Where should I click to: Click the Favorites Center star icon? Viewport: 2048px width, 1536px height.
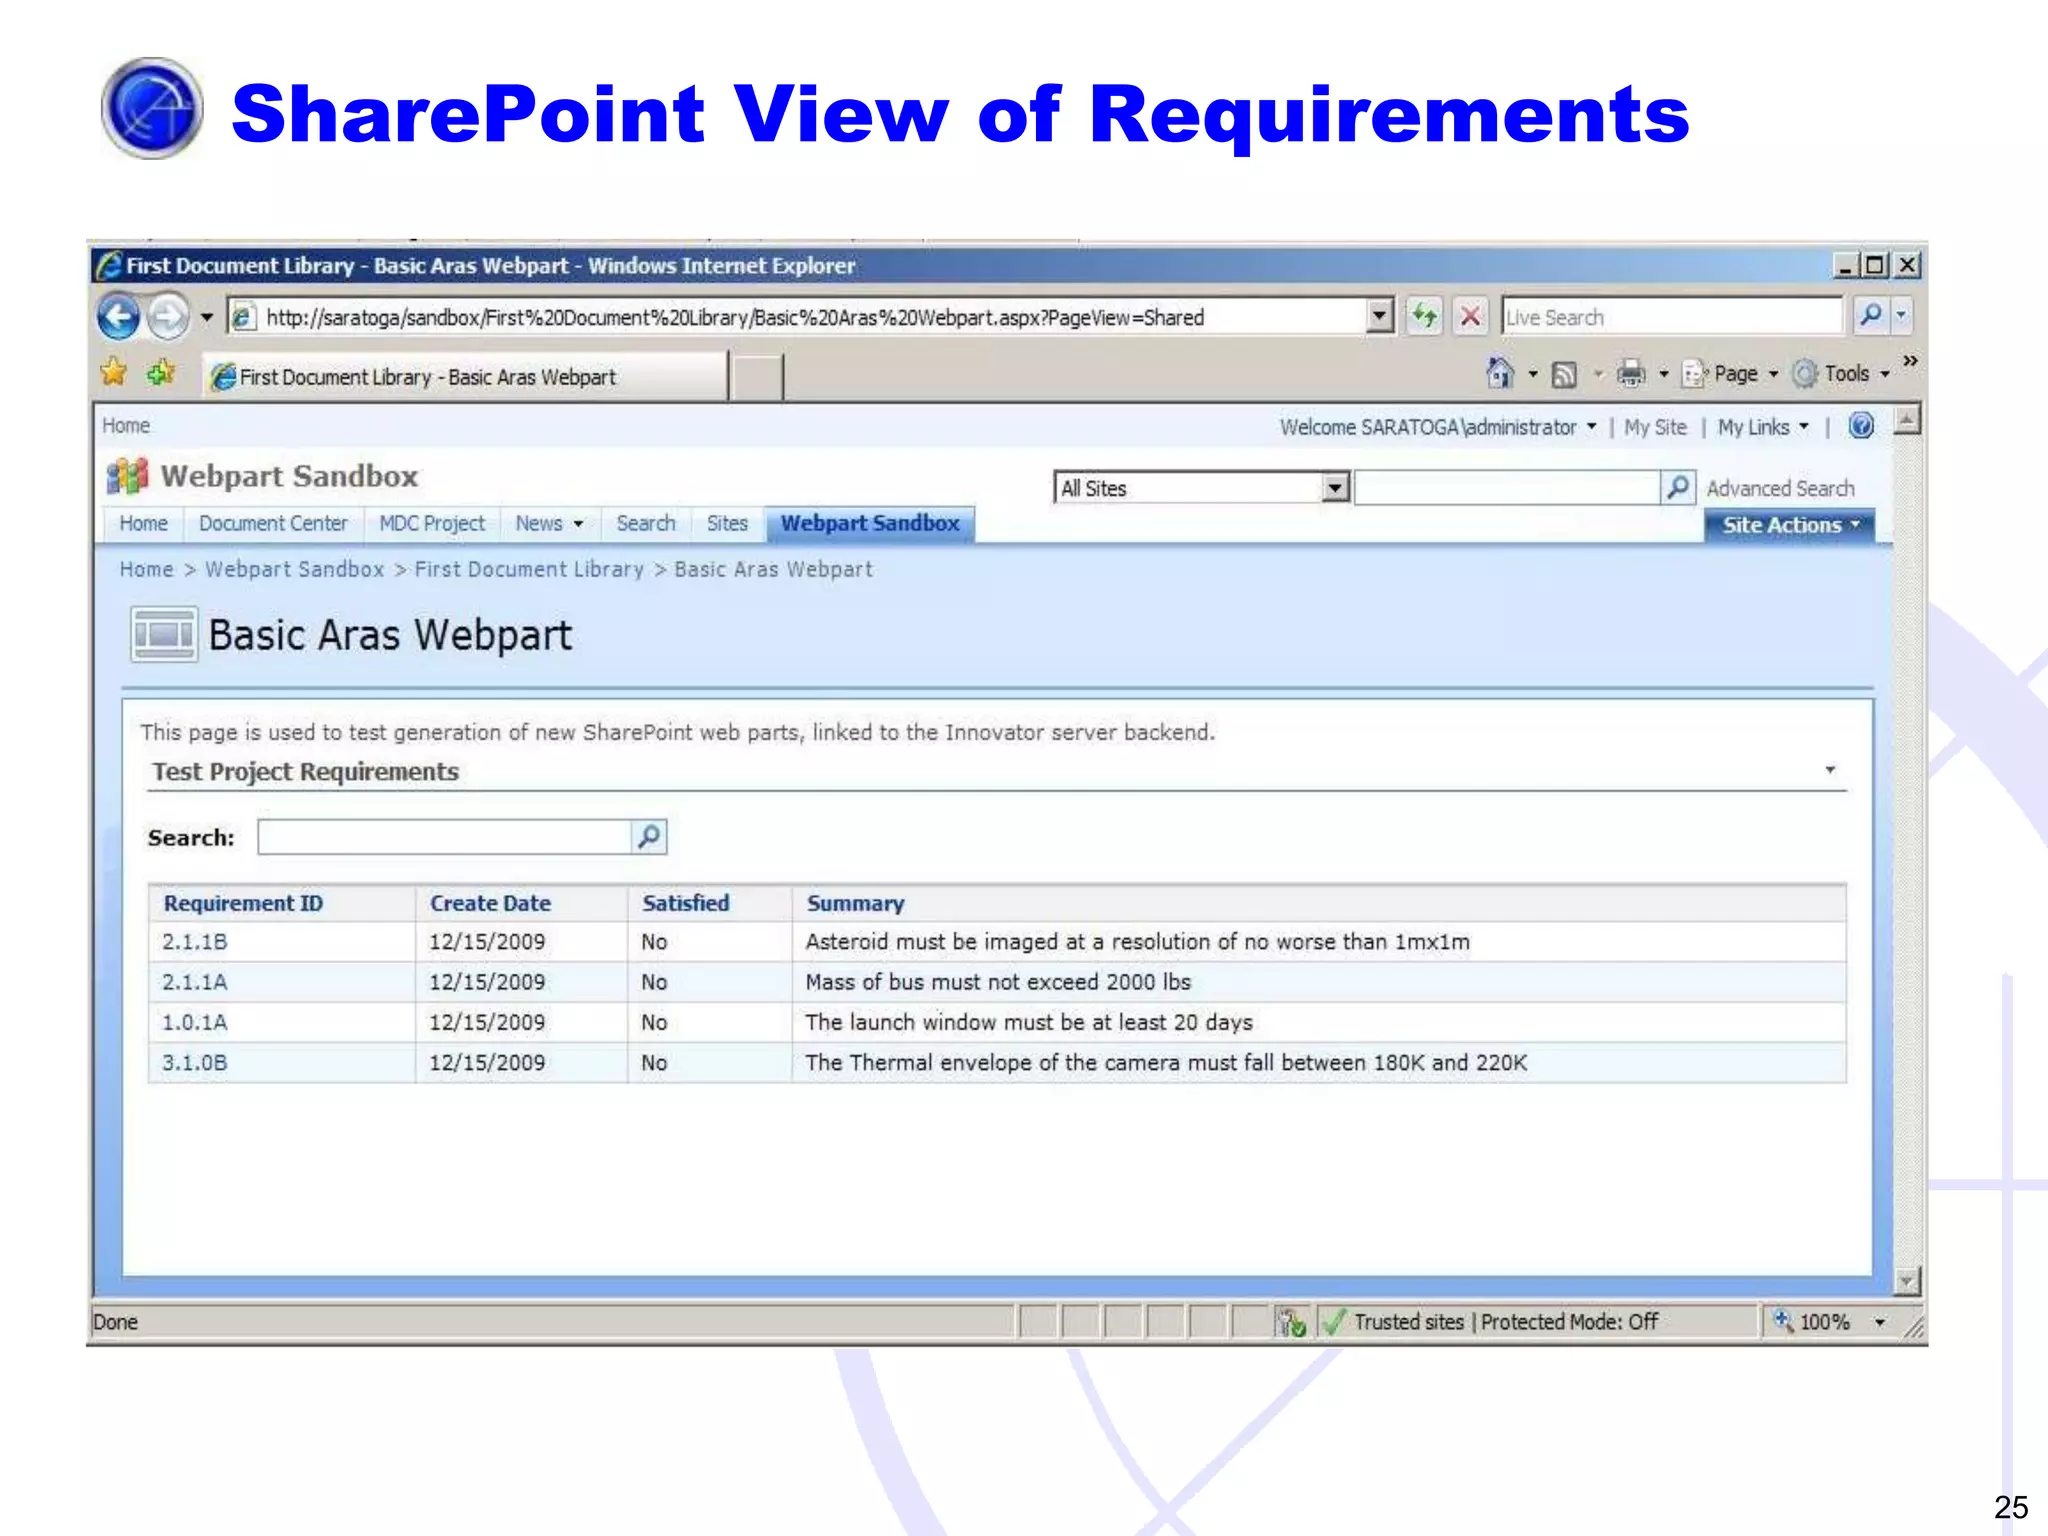pyautogui.click(x=114, y=372)
